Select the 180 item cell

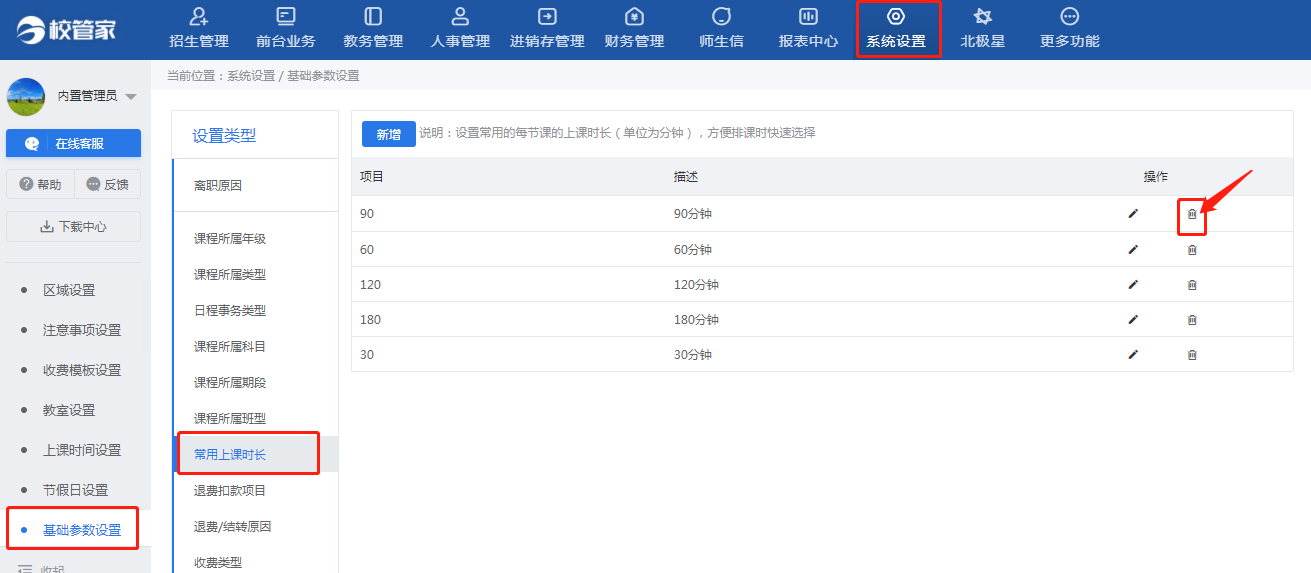(x=370, y=320)
